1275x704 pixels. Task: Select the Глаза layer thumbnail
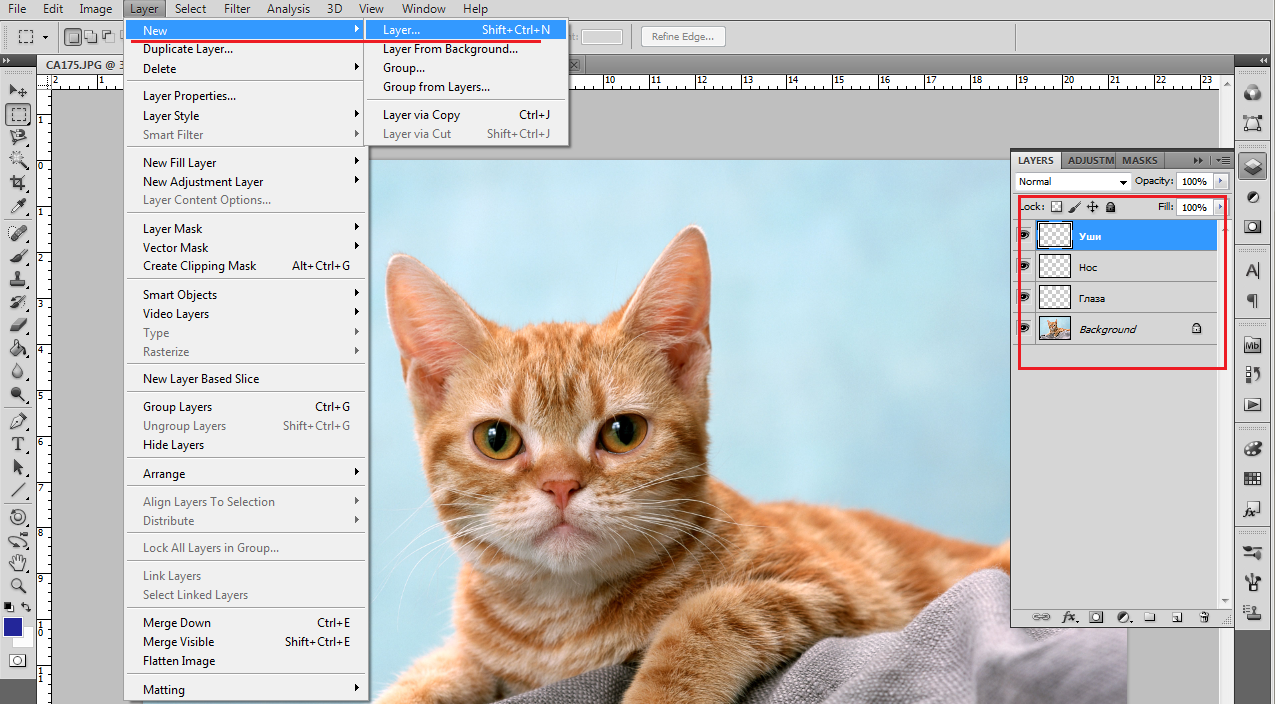[x=1054, y=297]
